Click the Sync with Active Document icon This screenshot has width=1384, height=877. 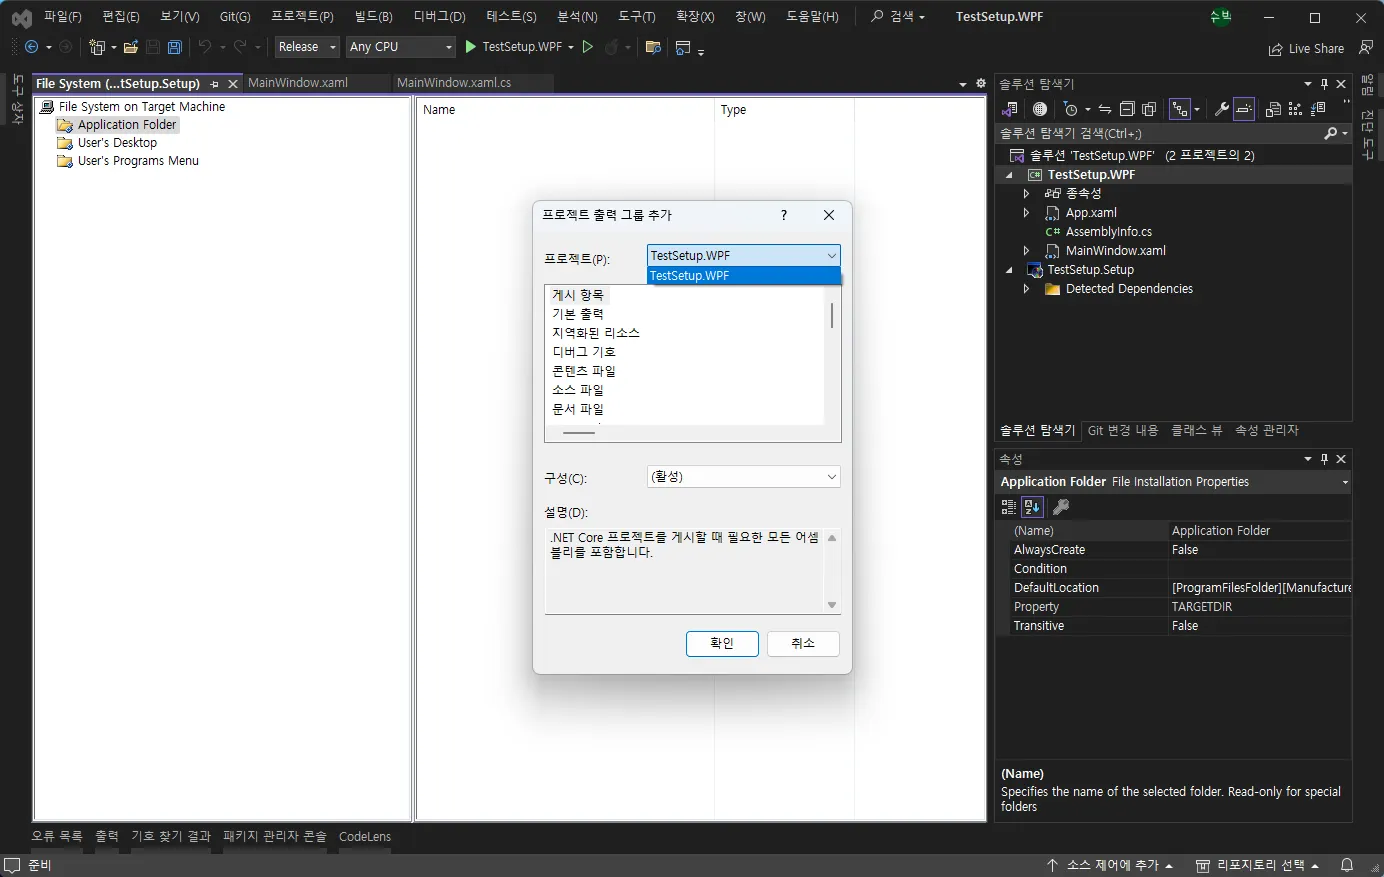[x=1105, y=109]
